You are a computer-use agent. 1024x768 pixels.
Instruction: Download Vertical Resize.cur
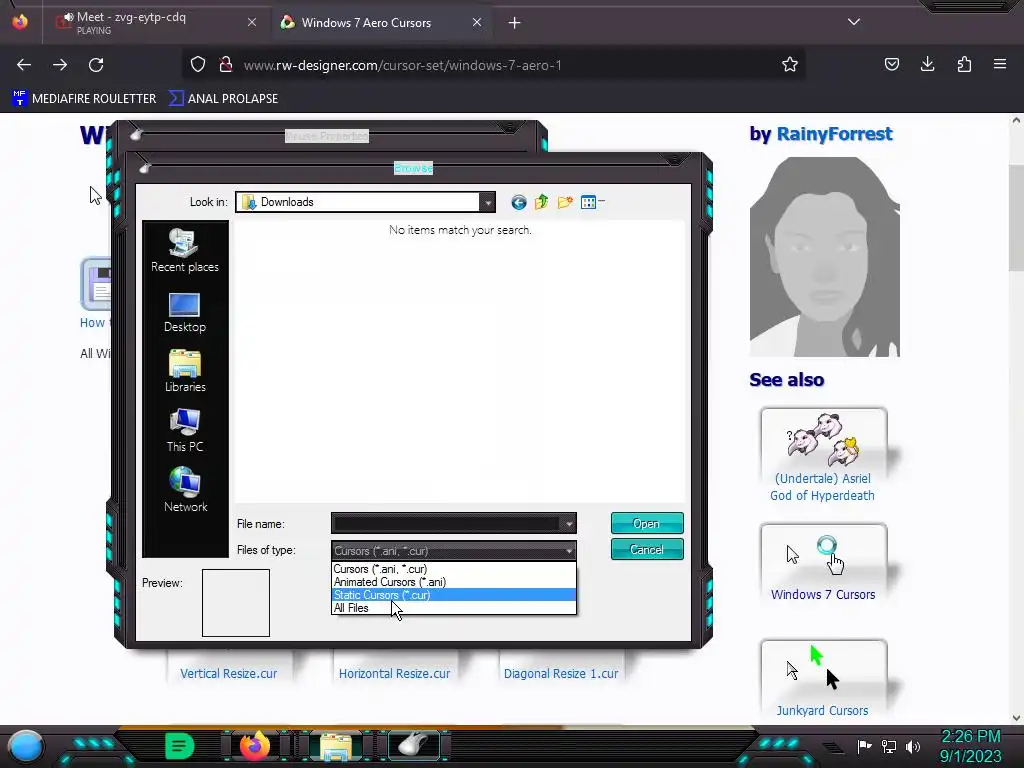click(229, 673)
